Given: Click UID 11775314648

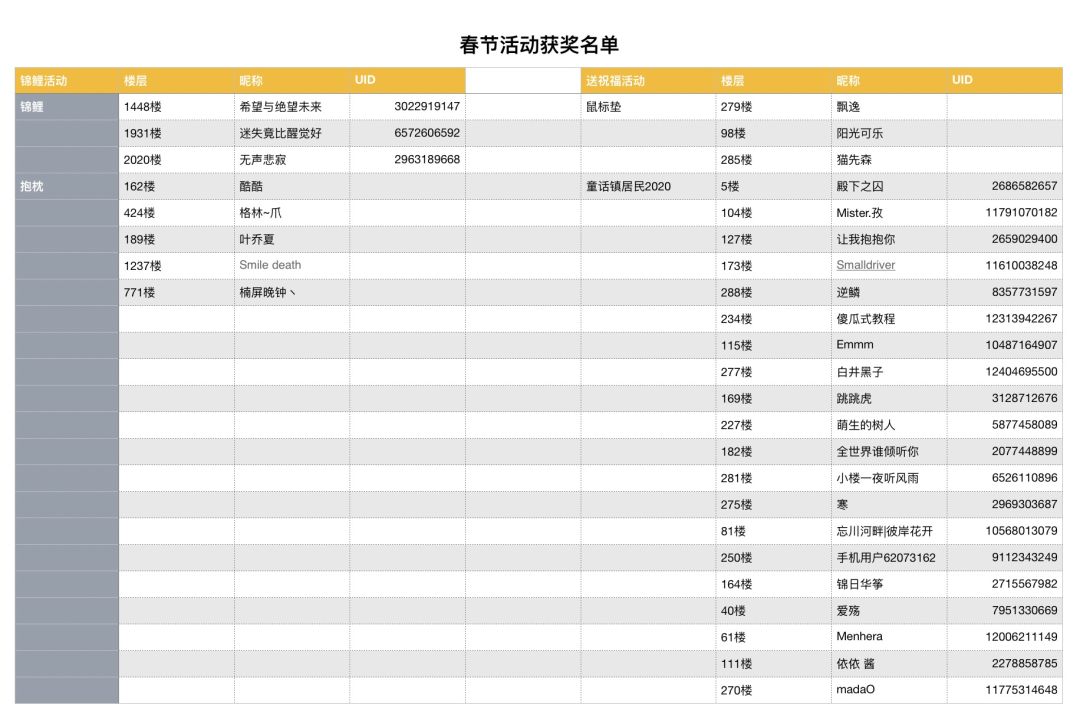Looking at the screenshot, I should [1021, 690].
